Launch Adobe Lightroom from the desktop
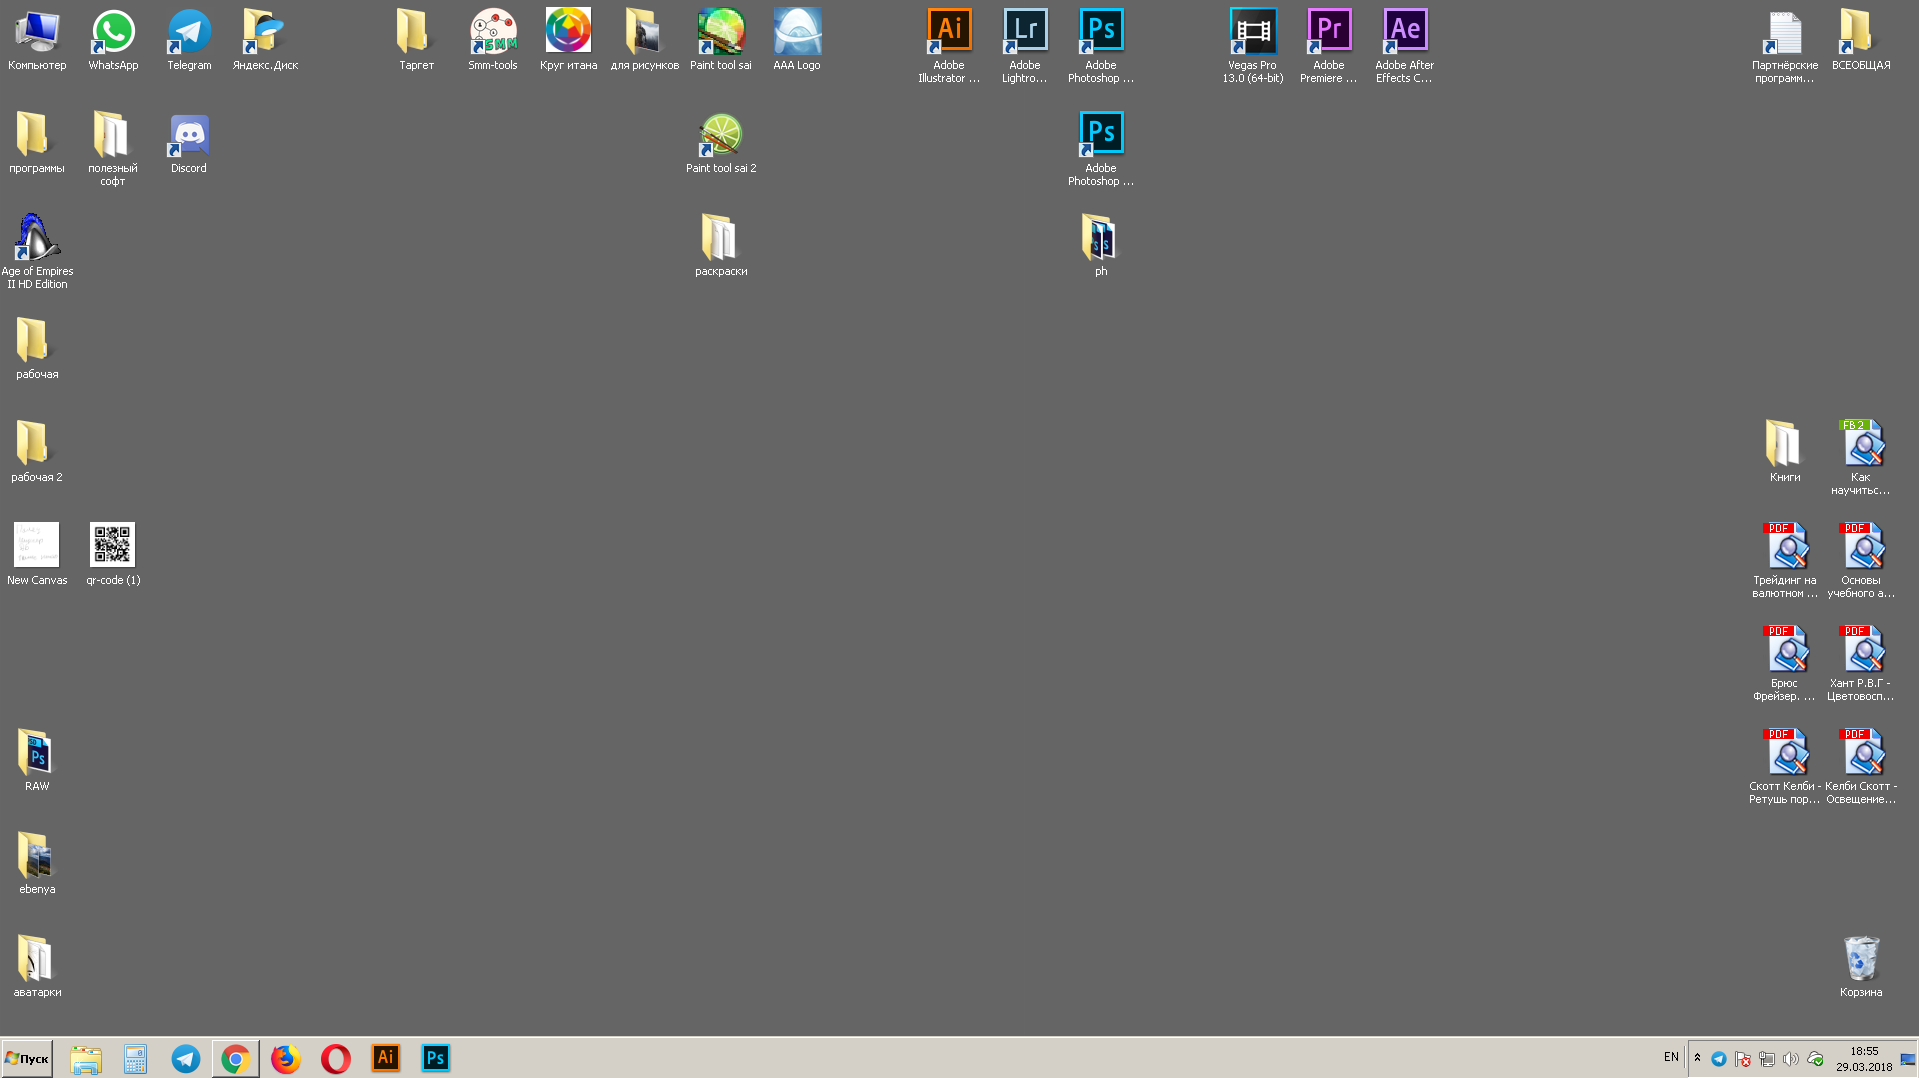The height and width of the screenshot is (1078, 1919). 1024,46
